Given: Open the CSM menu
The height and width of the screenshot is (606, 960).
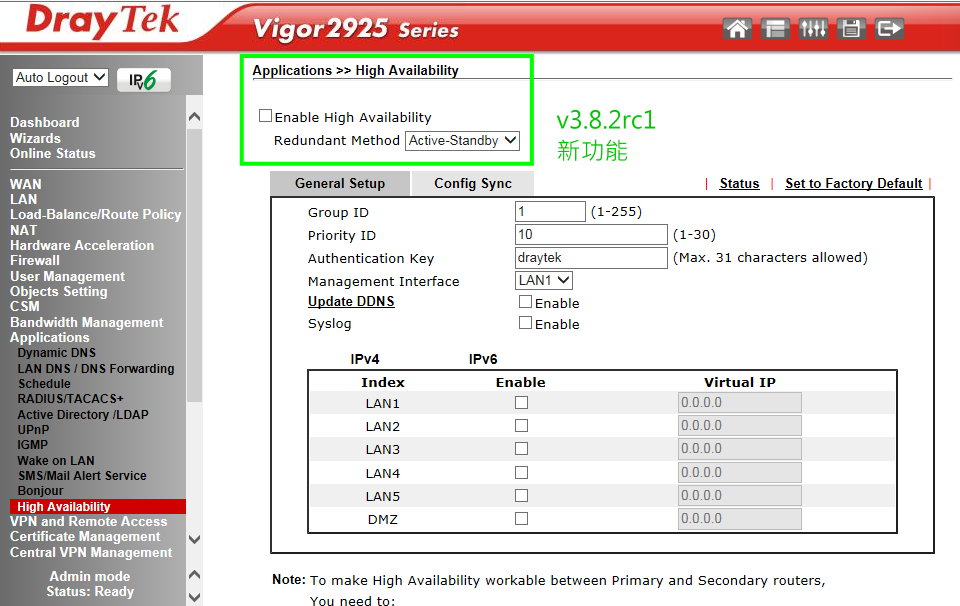Looking at the screenshot, I should (24, 307).
